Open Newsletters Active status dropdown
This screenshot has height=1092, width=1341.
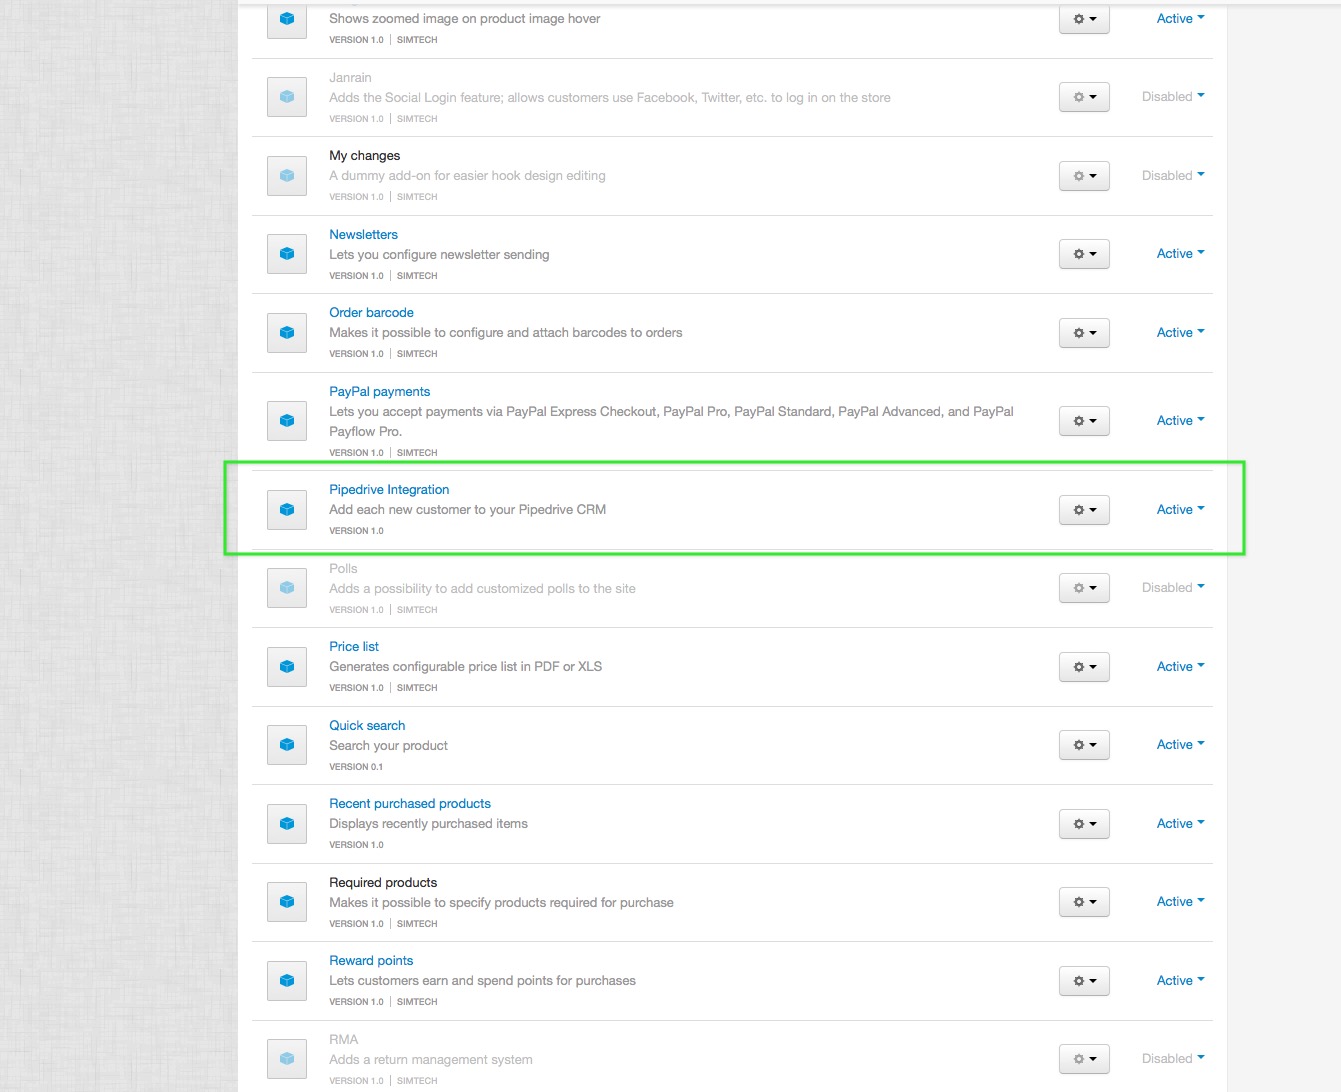(1180, 254)
